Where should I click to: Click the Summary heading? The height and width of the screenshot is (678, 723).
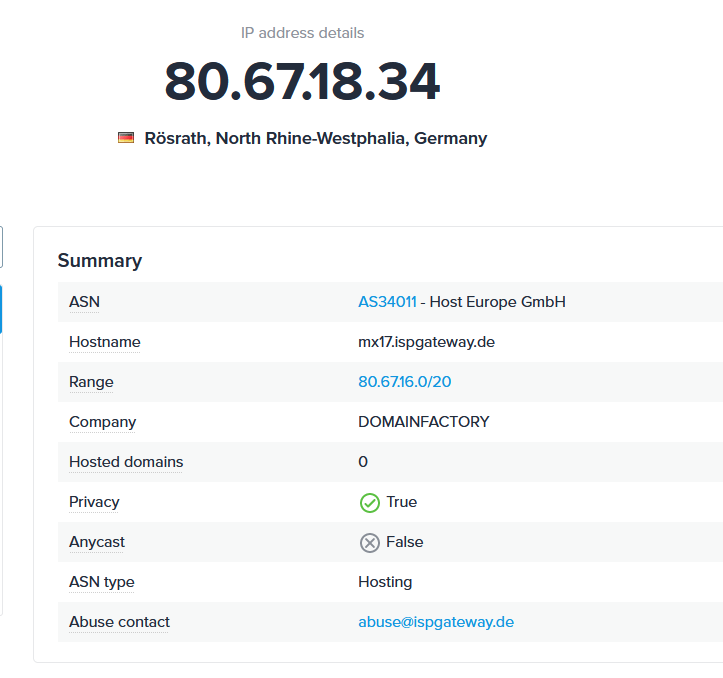(x=100, y=261)
